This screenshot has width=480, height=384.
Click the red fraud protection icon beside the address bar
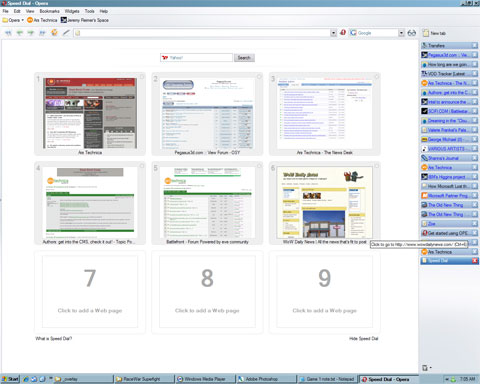(343, 33)
